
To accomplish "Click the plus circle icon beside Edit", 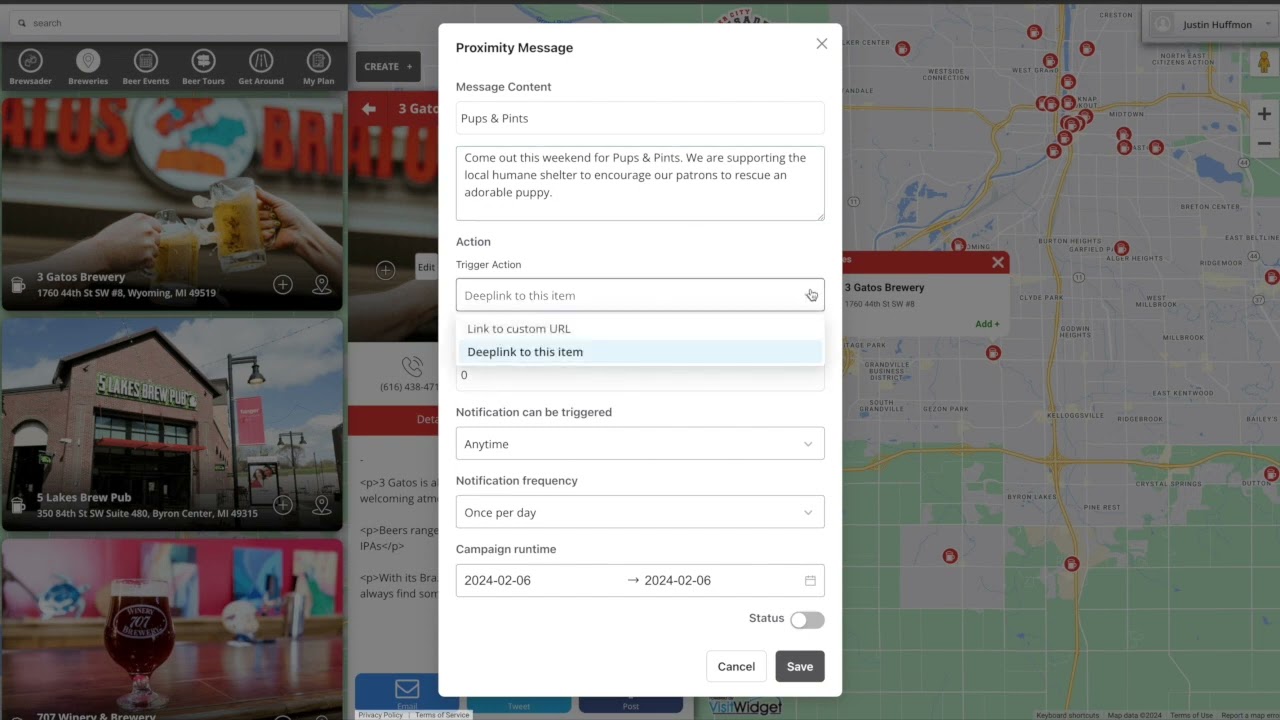I will point(385,270).
